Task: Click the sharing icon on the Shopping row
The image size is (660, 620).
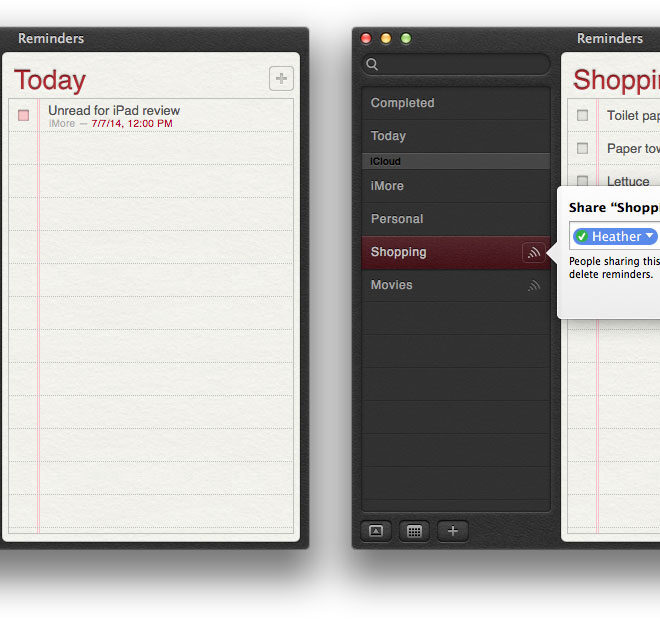Action: [x=534, y=253]
